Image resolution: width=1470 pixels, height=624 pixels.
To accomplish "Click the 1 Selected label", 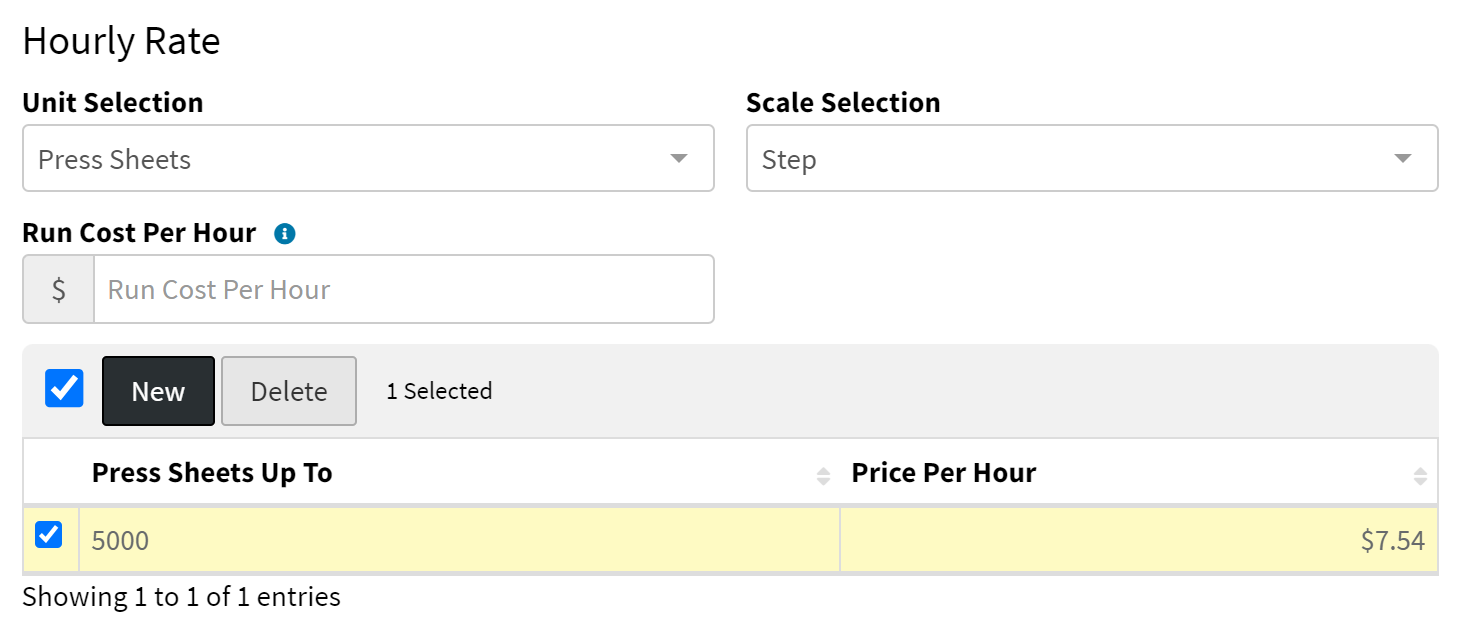I will (x=439, y=391).
